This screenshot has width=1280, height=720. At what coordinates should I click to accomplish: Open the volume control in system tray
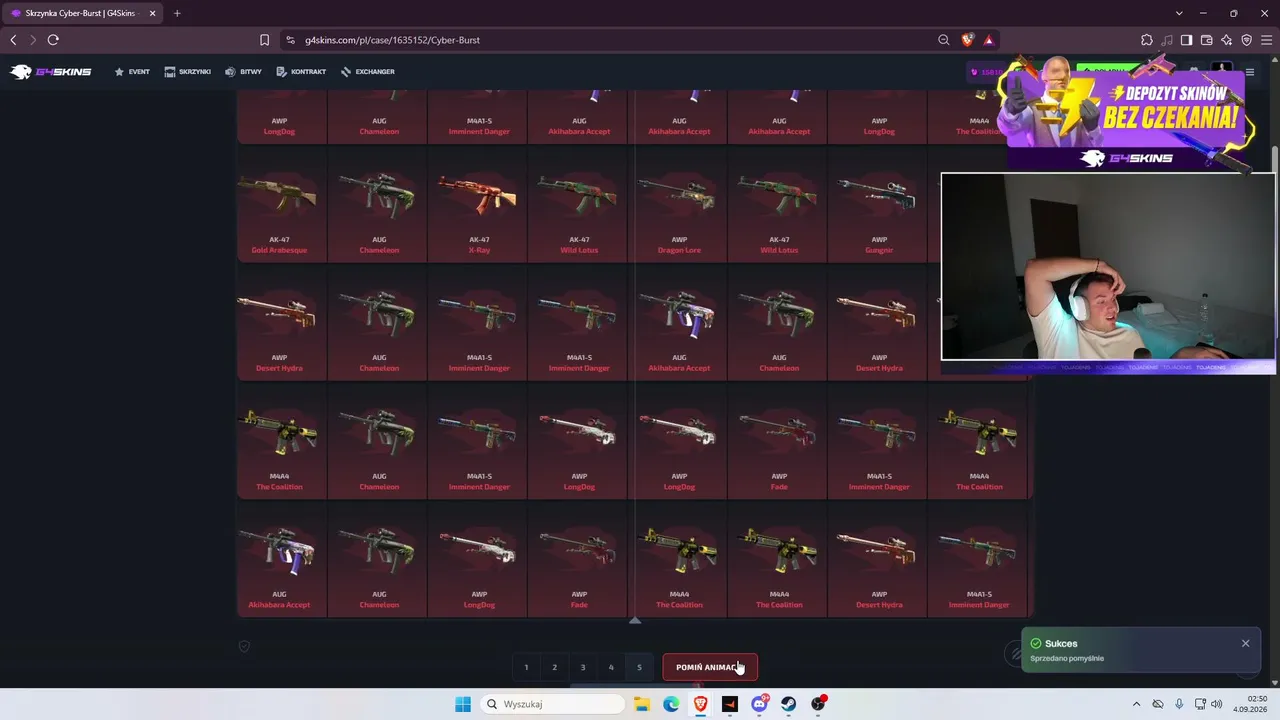point(1217,704)
